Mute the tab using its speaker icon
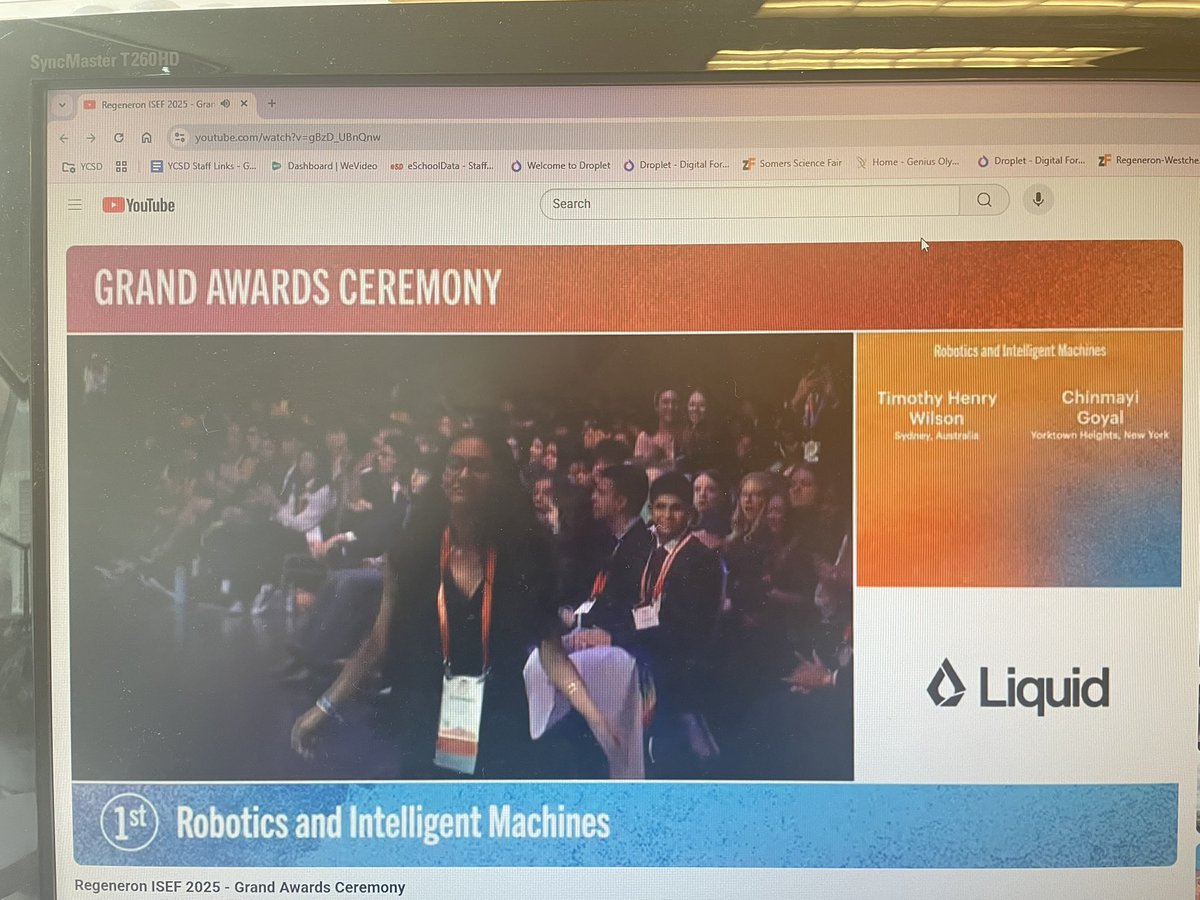This screenshot has width=1200, height=900. coord(226,104)
